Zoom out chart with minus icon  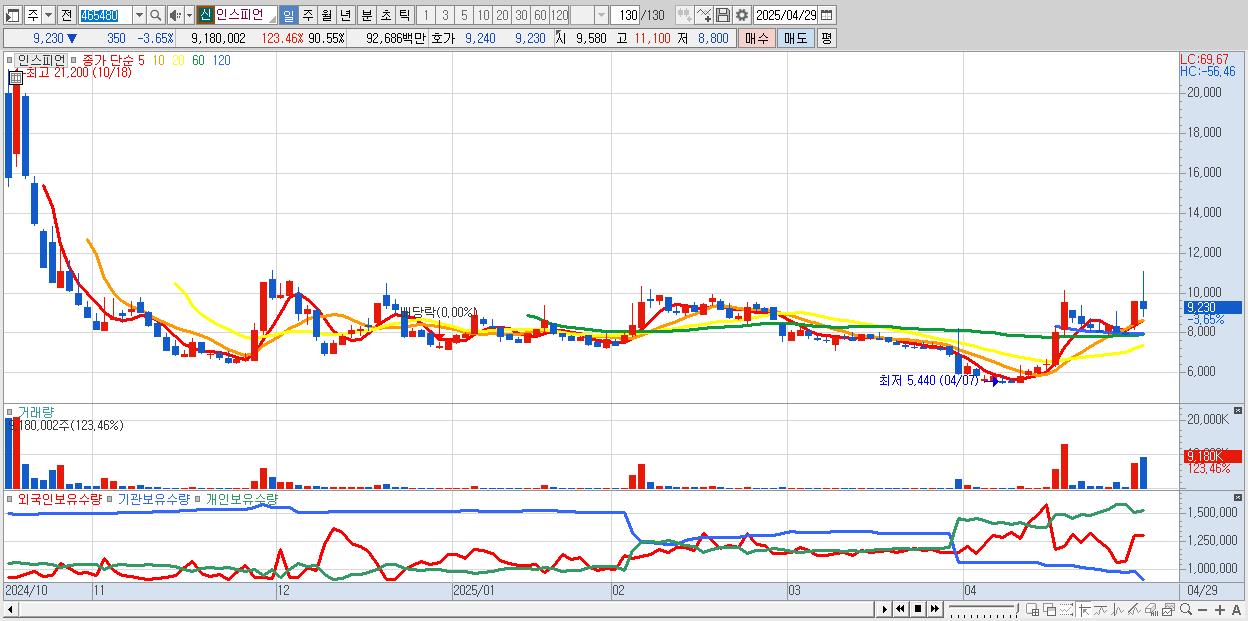[x=1203, y=609]
